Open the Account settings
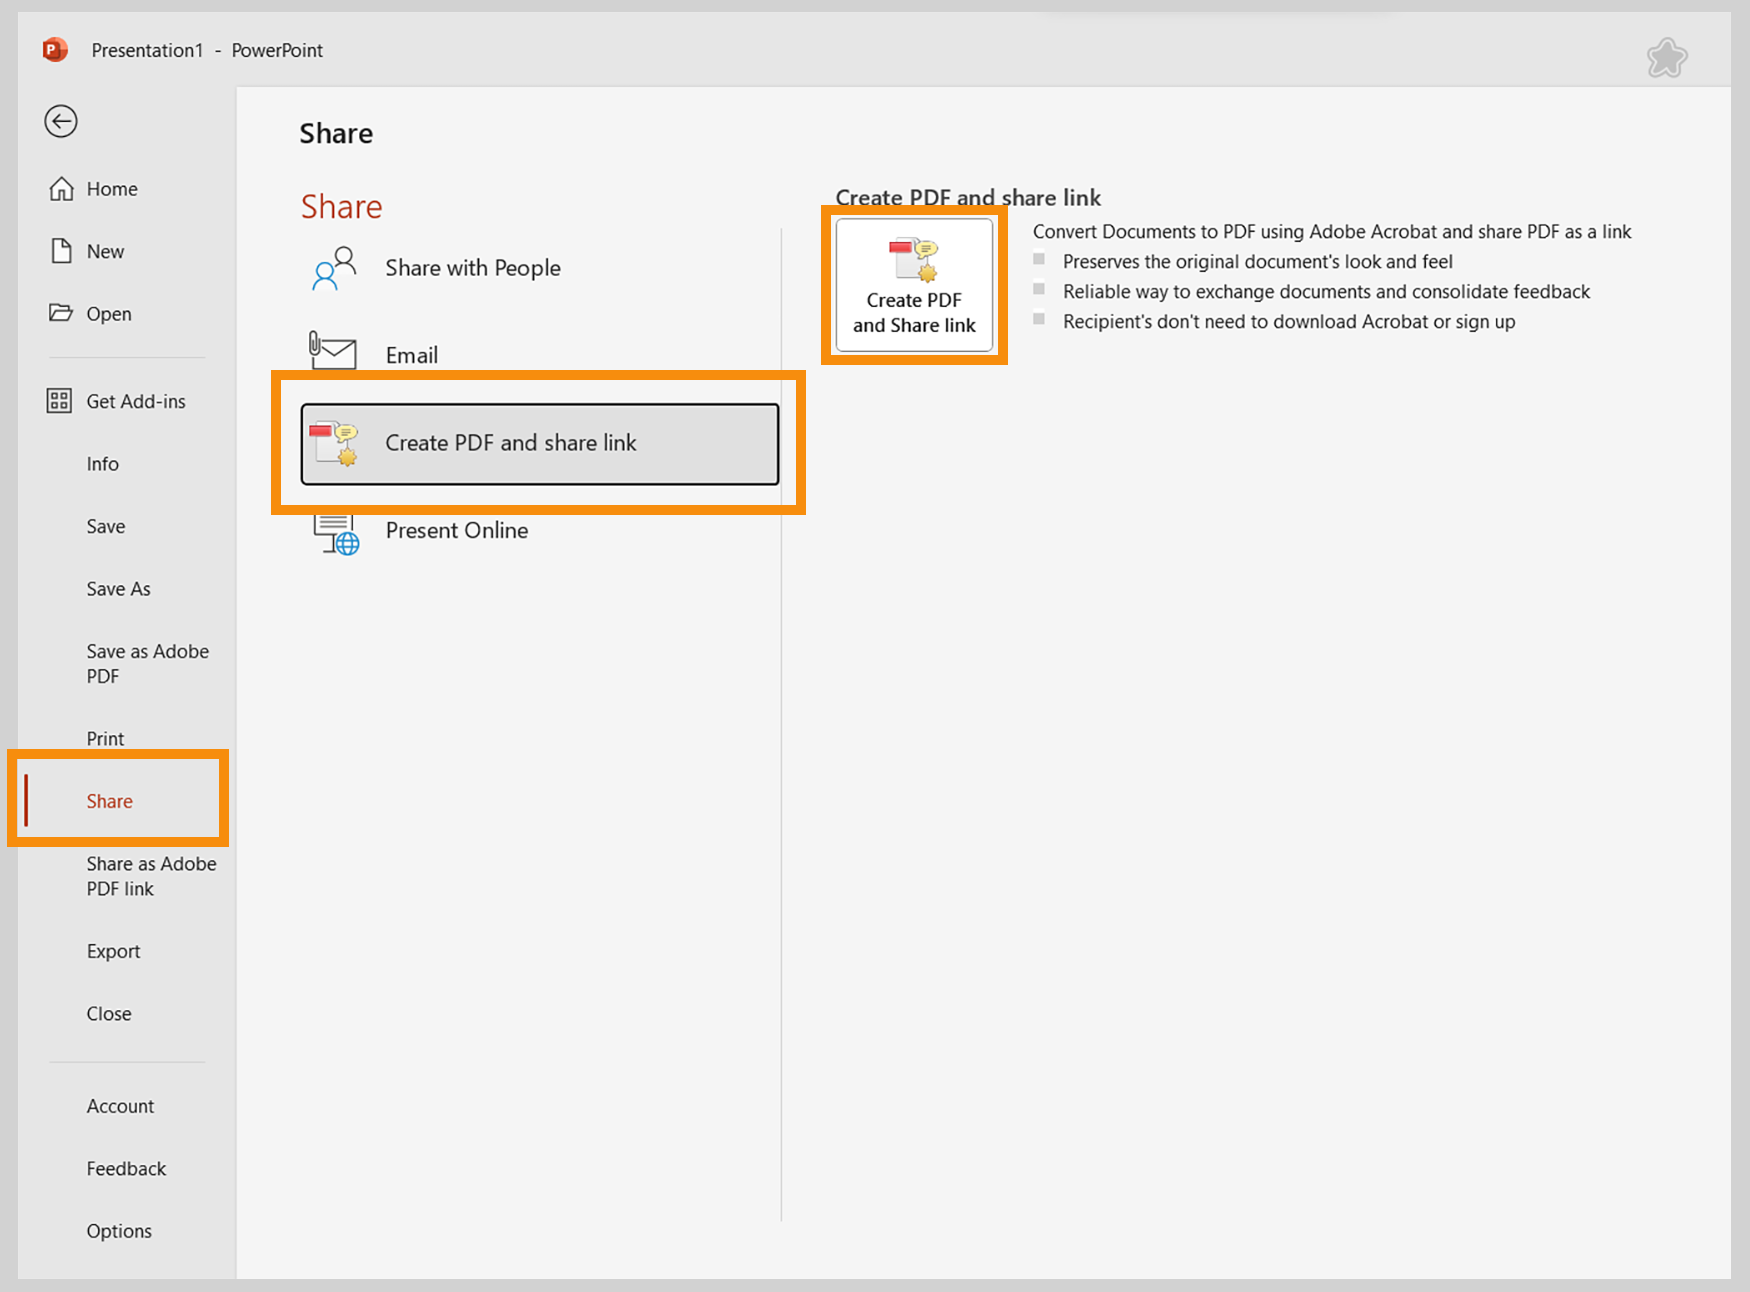Screen dimensions: 1750x1292 coord(120,1105)
